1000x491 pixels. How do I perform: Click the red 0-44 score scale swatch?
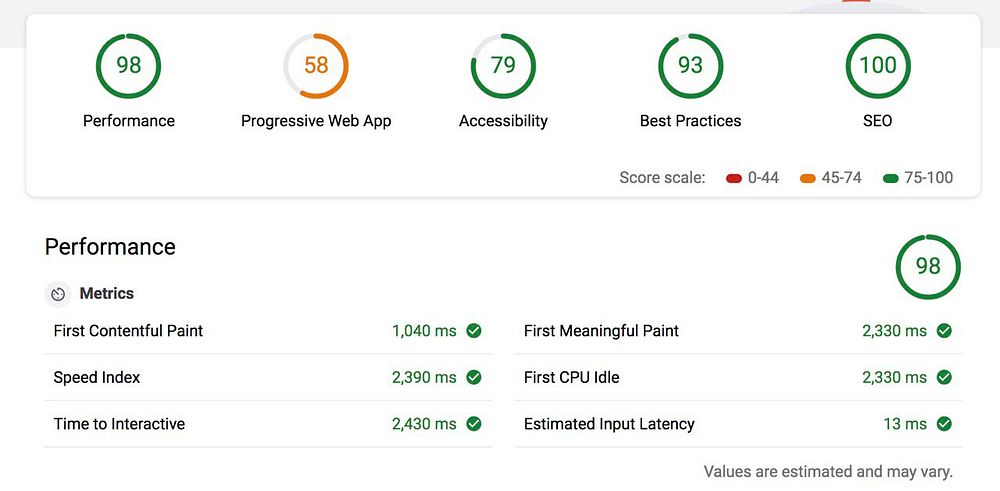pyautogui.click(x=734, y=179)
